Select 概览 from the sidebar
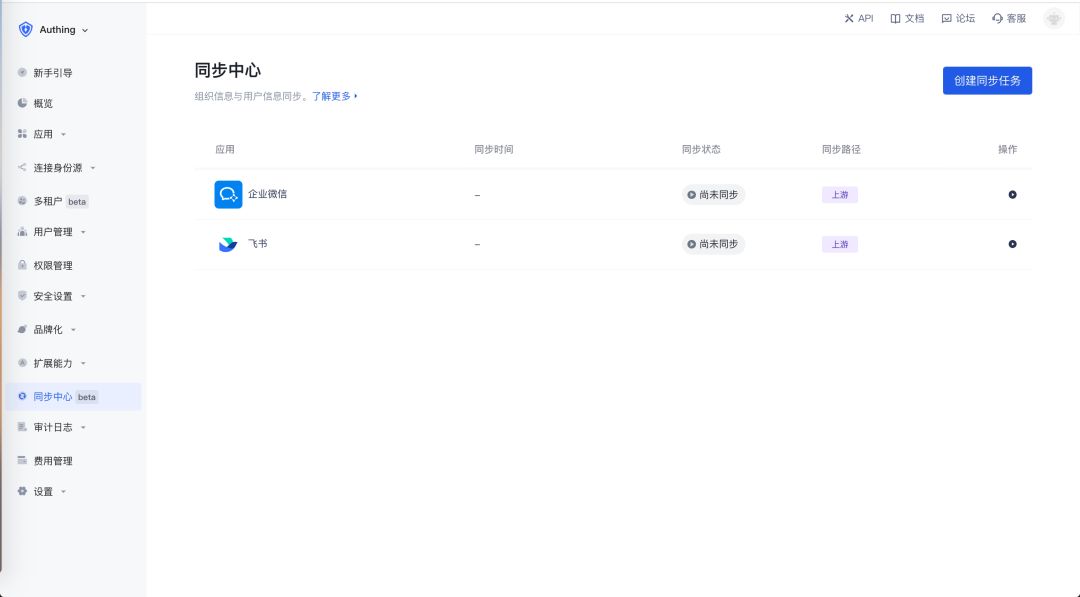Viewport: 1080px width, 597px height. (42, 103)
